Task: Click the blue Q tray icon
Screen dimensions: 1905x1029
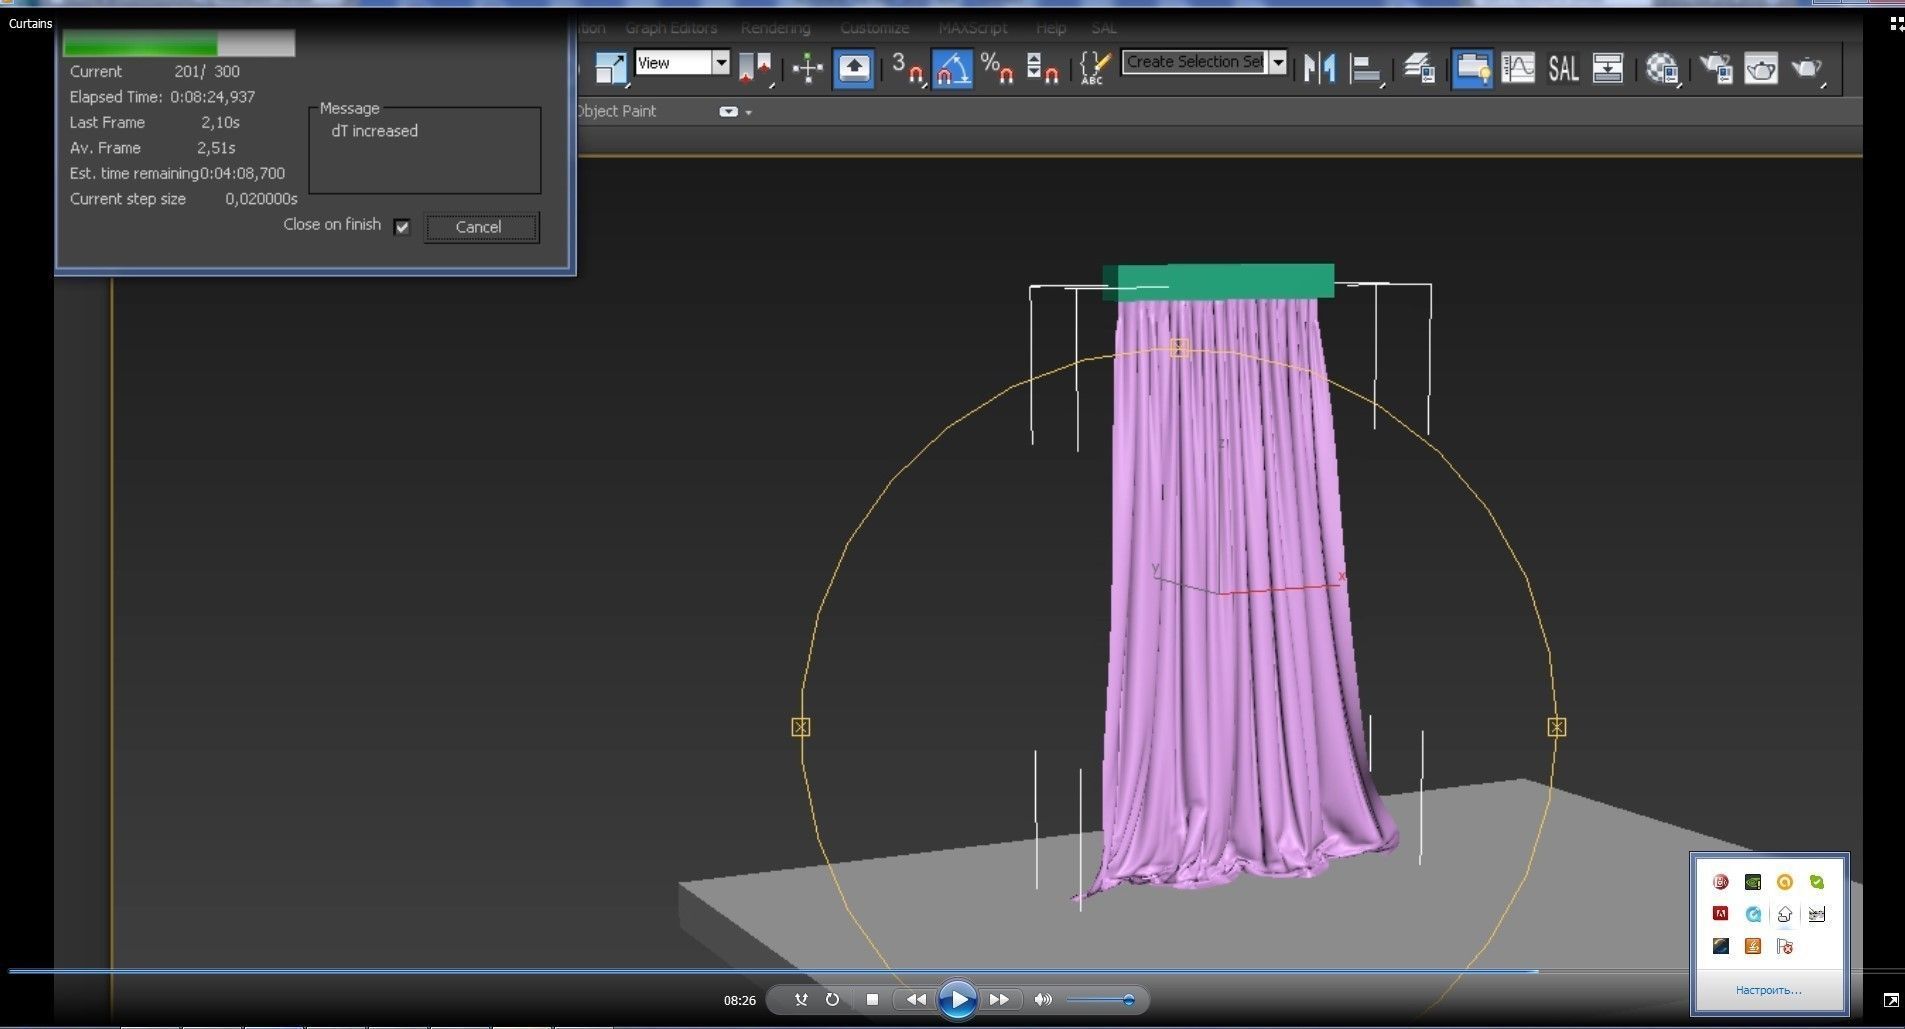Action: pos(1752,914)
